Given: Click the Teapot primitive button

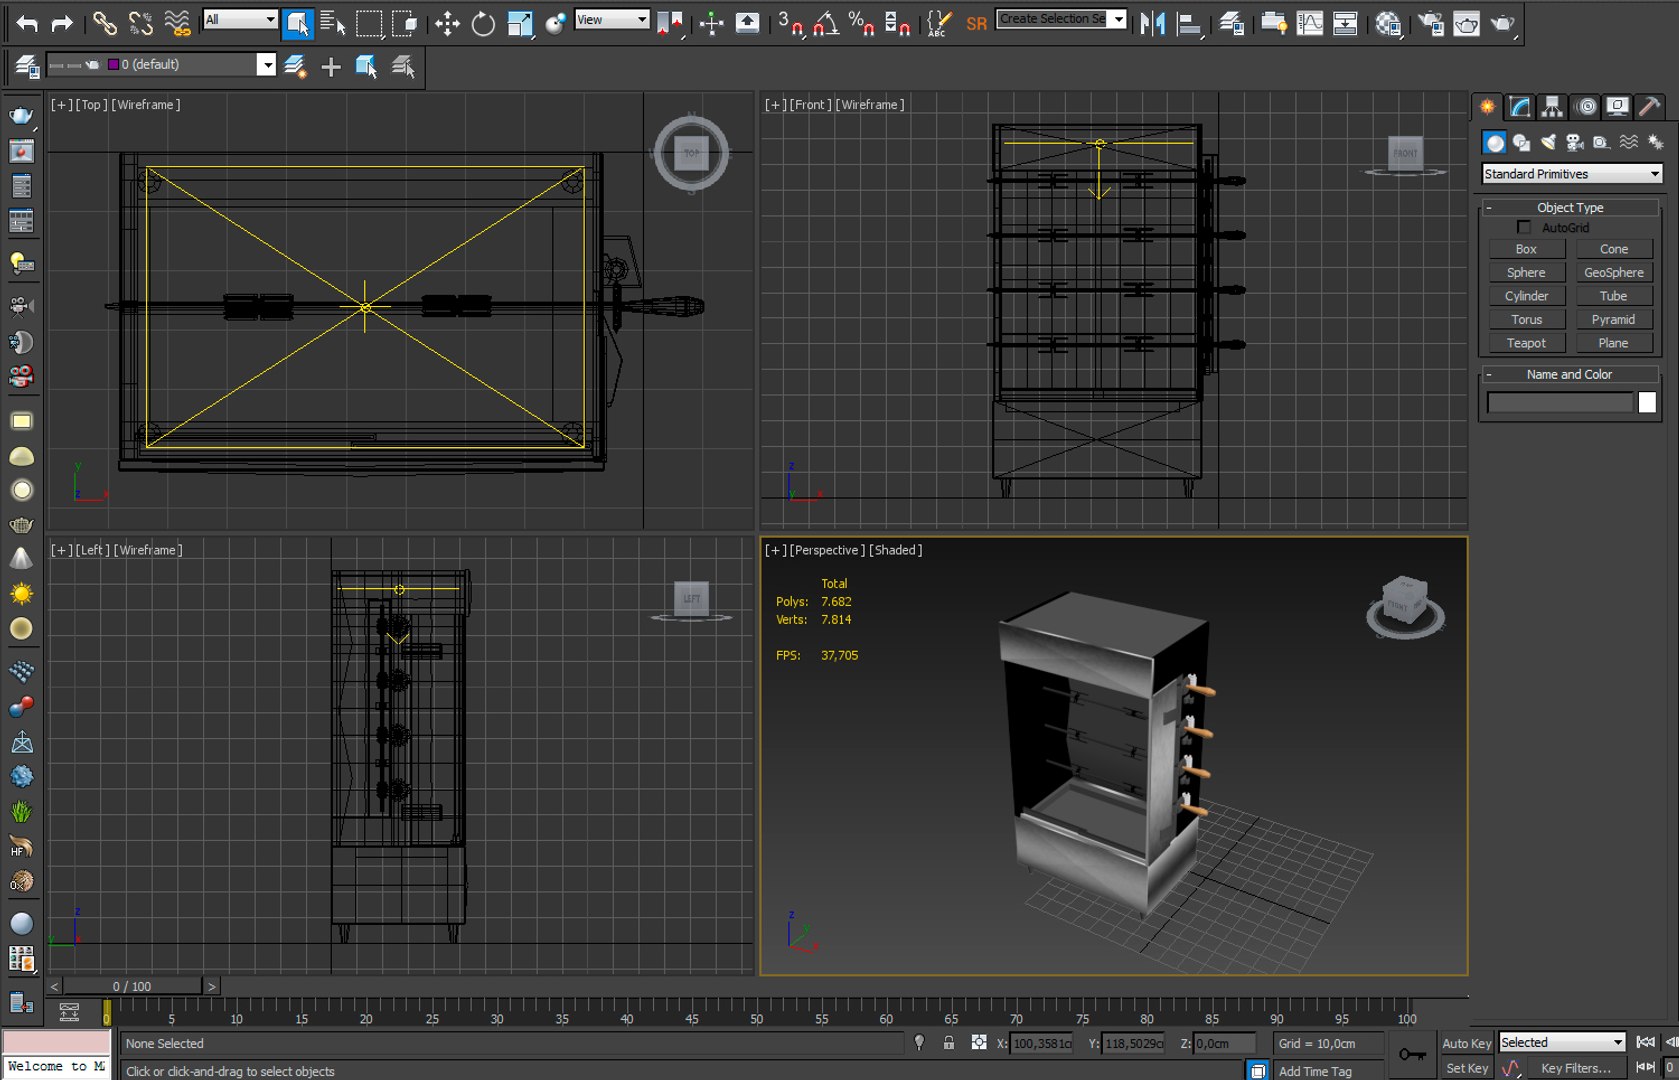Looking at the screenshot, I should click(1526, 343).
